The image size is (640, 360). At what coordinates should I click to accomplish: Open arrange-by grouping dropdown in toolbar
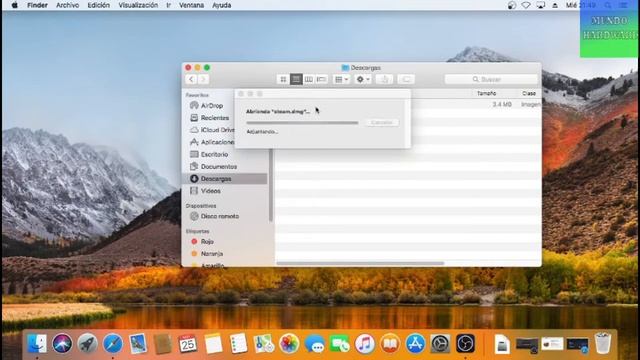pyautogui.click(x=341, y=79)
